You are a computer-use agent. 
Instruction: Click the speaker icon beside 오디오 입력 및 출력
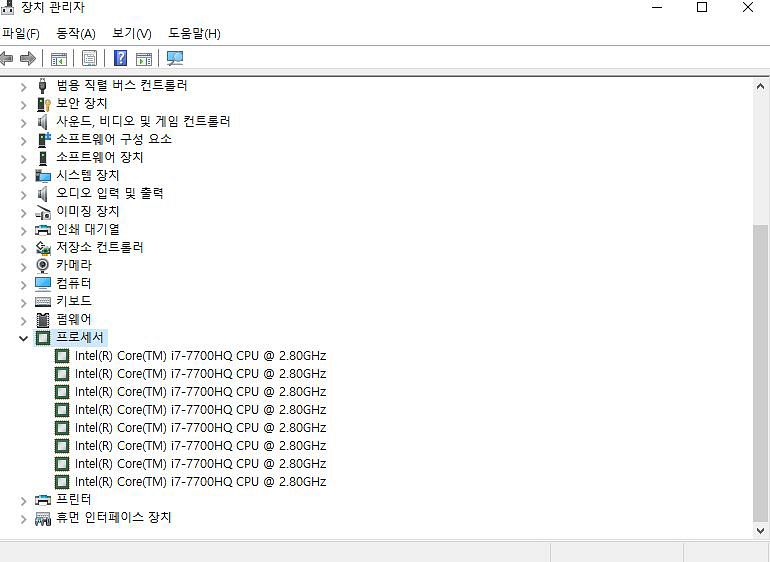(x=43, y=194)
